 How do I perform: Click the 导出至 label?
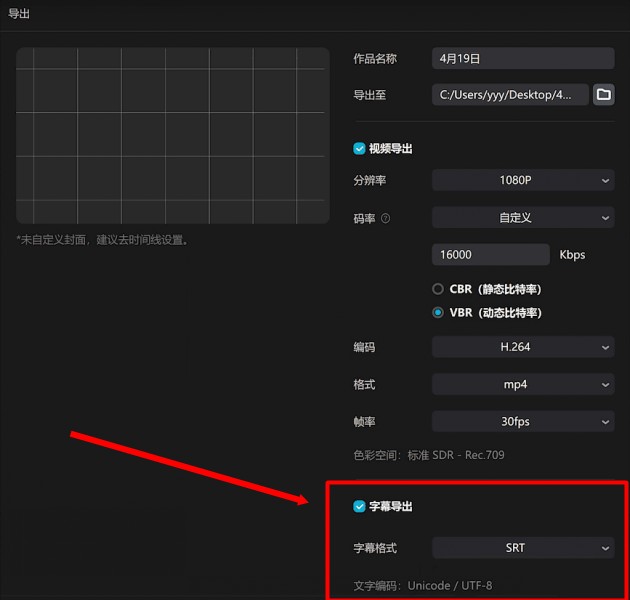[370, 95]
